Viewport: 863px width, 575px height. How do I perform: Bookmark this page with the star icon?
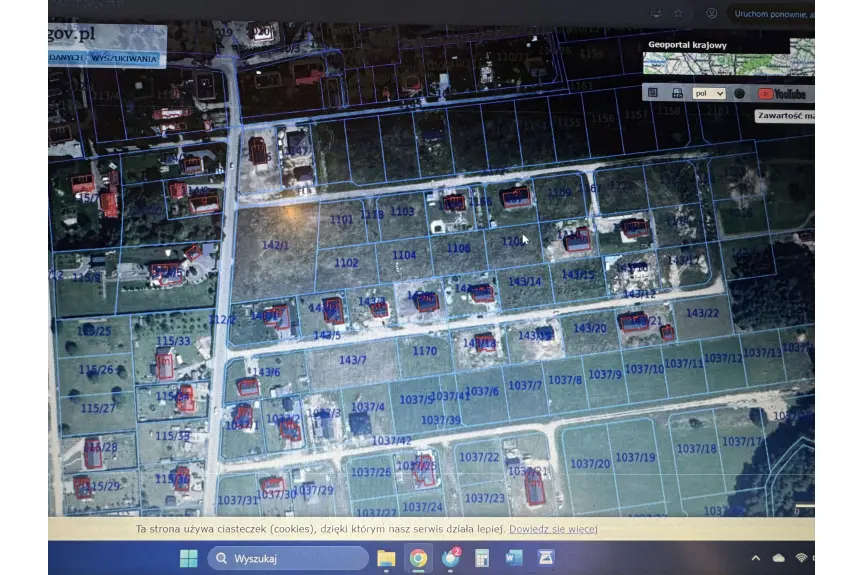[678, 14]
